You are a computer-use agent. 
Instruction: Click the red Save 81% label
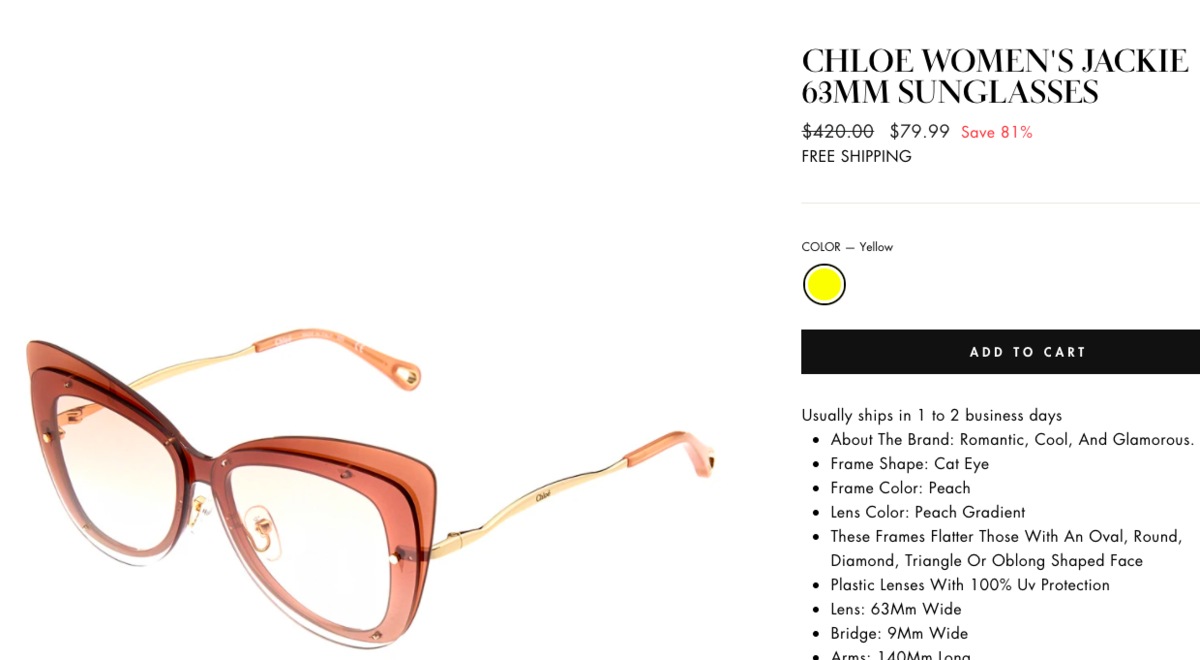pyautogui.click(x=996, y=132)
